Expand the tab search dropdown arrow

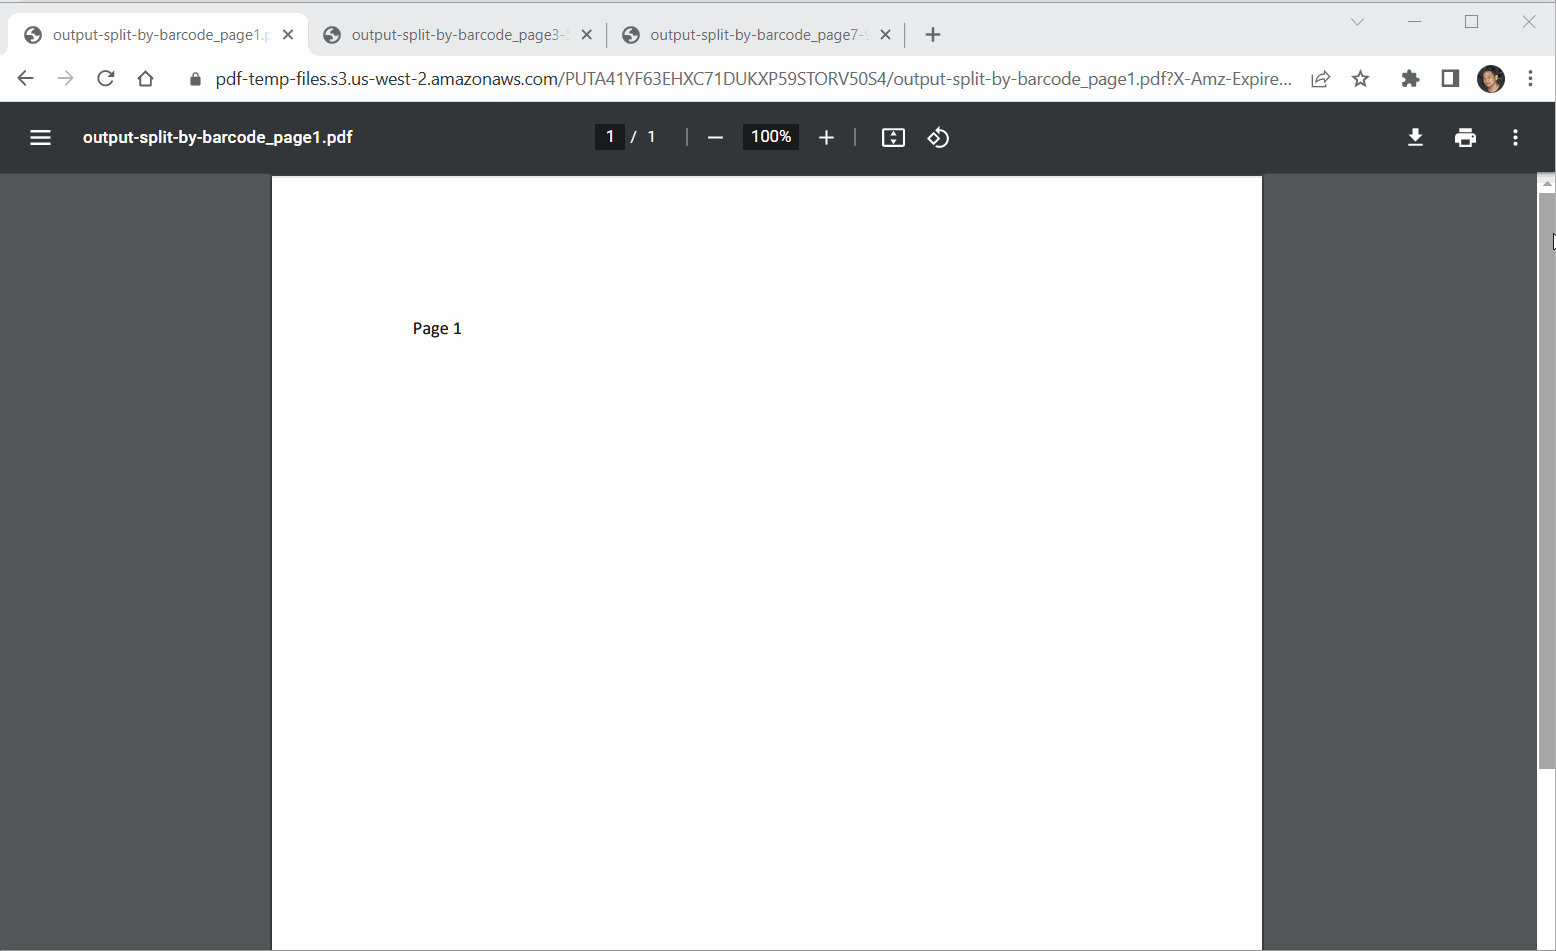(x=1357, y=22)
